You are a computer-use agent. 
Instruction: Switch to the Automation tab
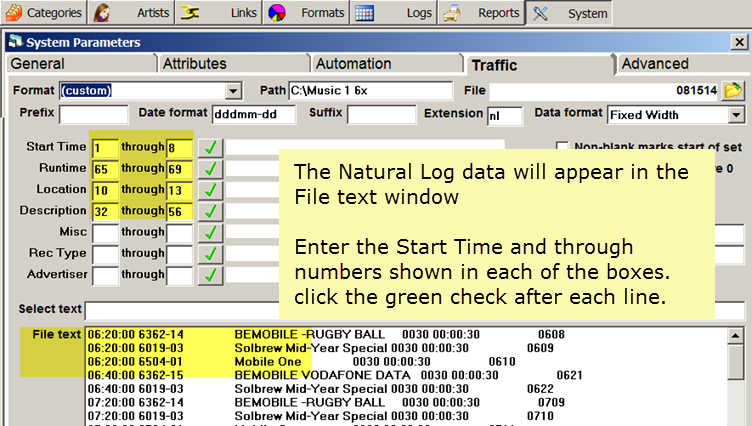(387, 64)
